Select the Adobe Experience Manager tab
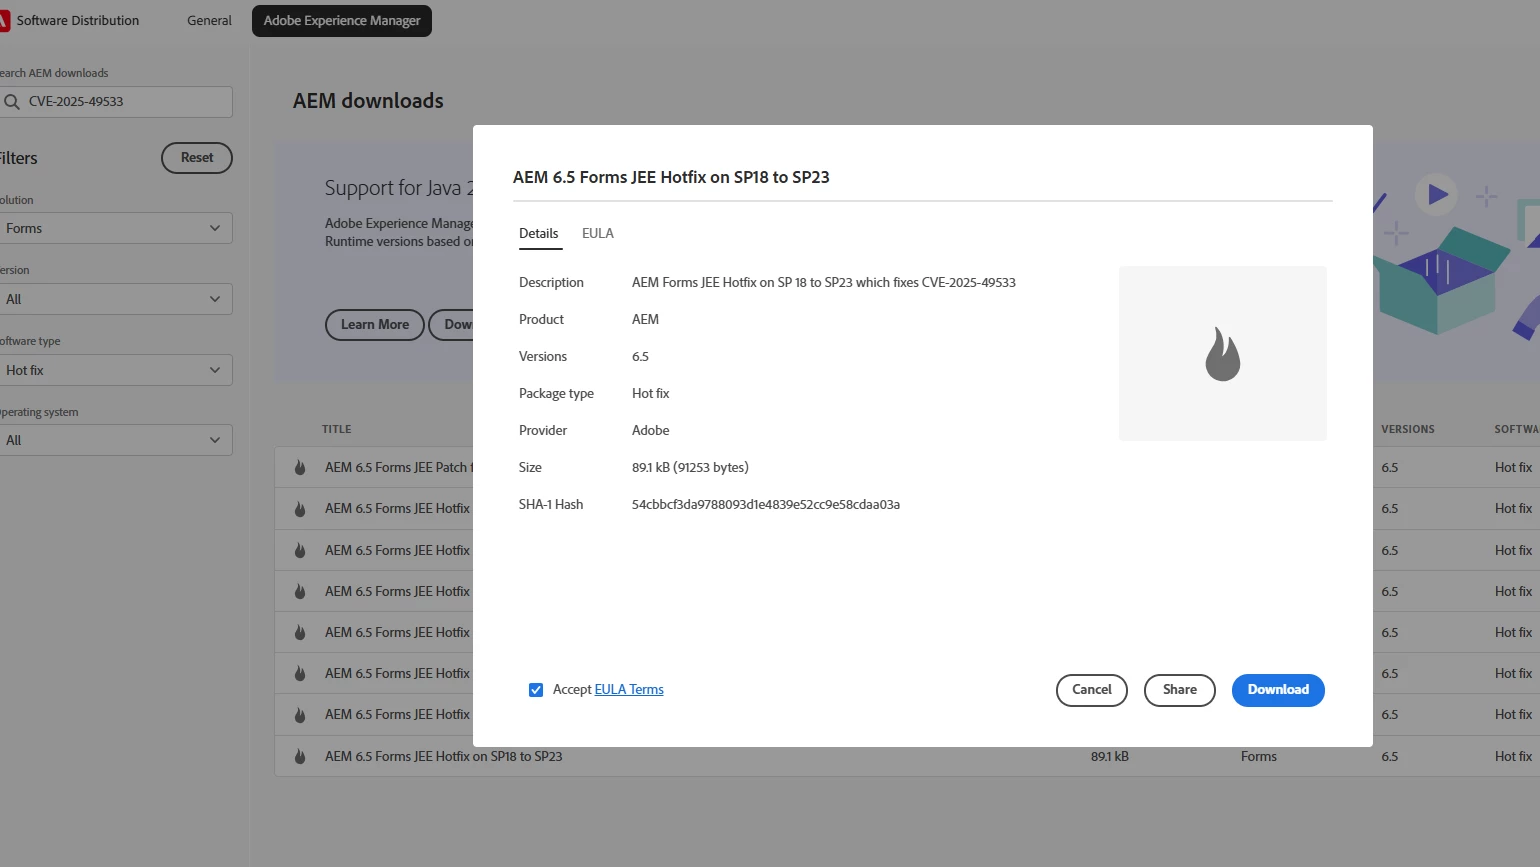The image size is (1540, 867). pos(342,21)
